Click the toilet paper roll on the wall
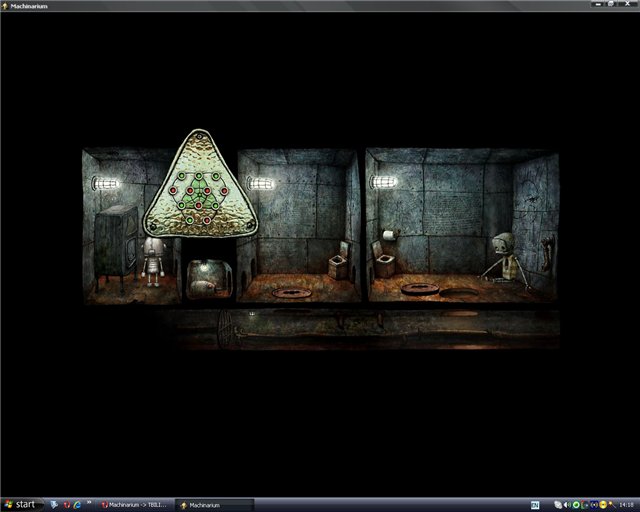Image resolution: width=640 pixels, height=512 pixels. pos(390,235)
